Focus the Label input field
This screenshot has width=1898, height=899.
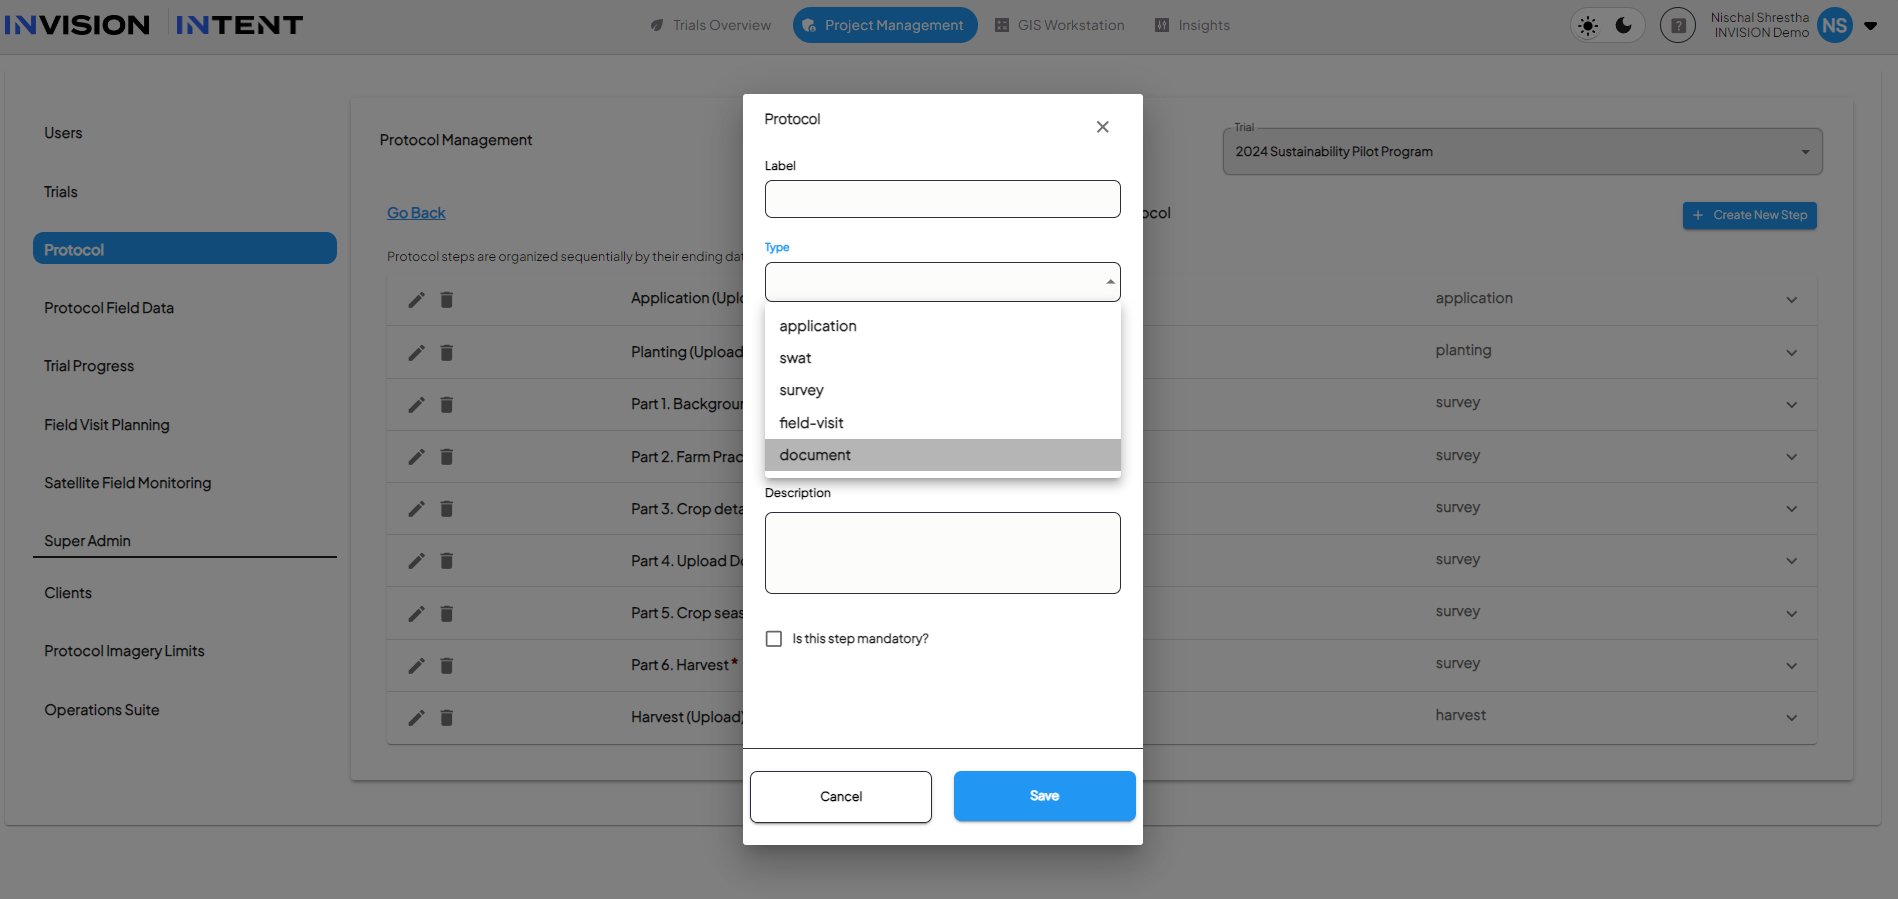[x=942, y=199]
